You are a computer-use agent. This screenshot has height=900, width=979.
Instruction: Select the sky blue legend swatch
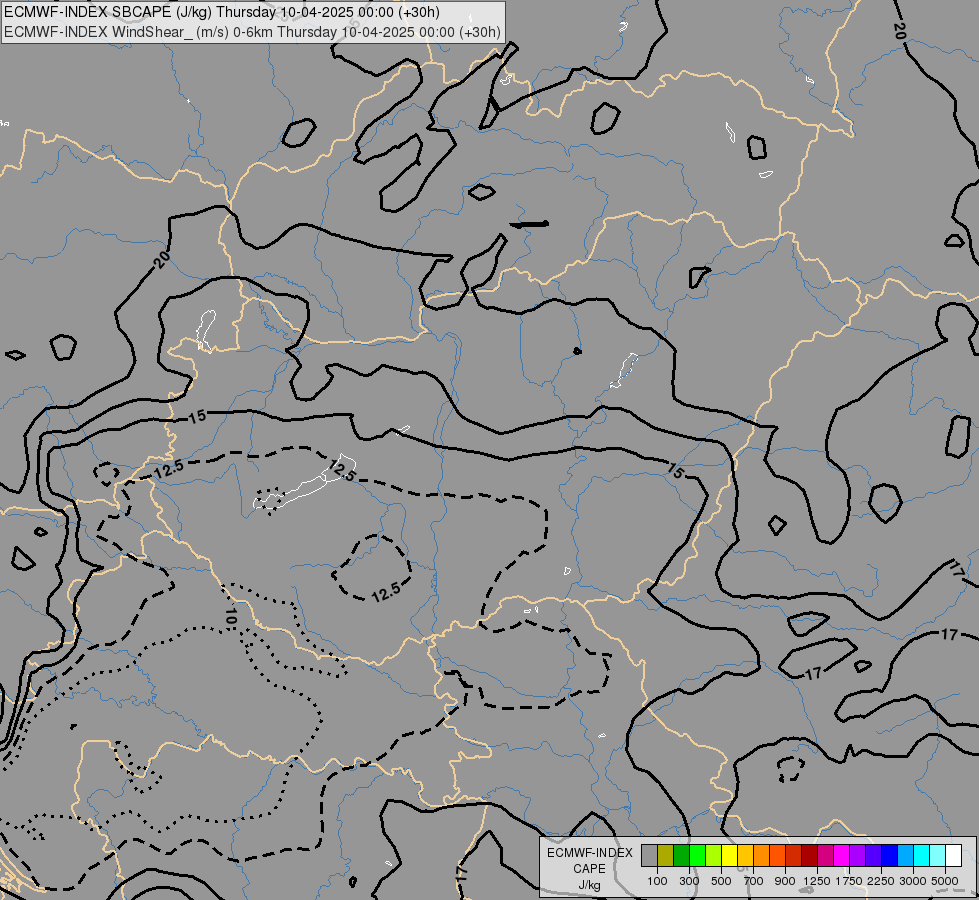905,856
